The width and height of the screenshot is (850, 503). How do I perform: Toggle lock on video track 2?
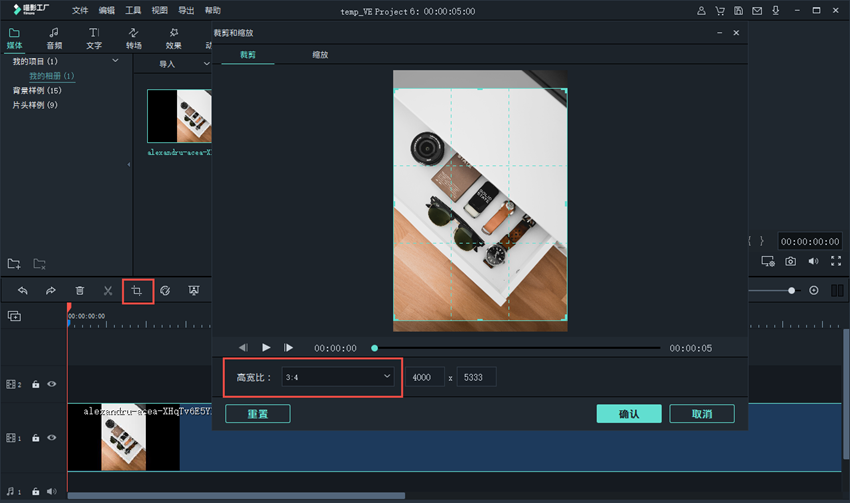35,384
